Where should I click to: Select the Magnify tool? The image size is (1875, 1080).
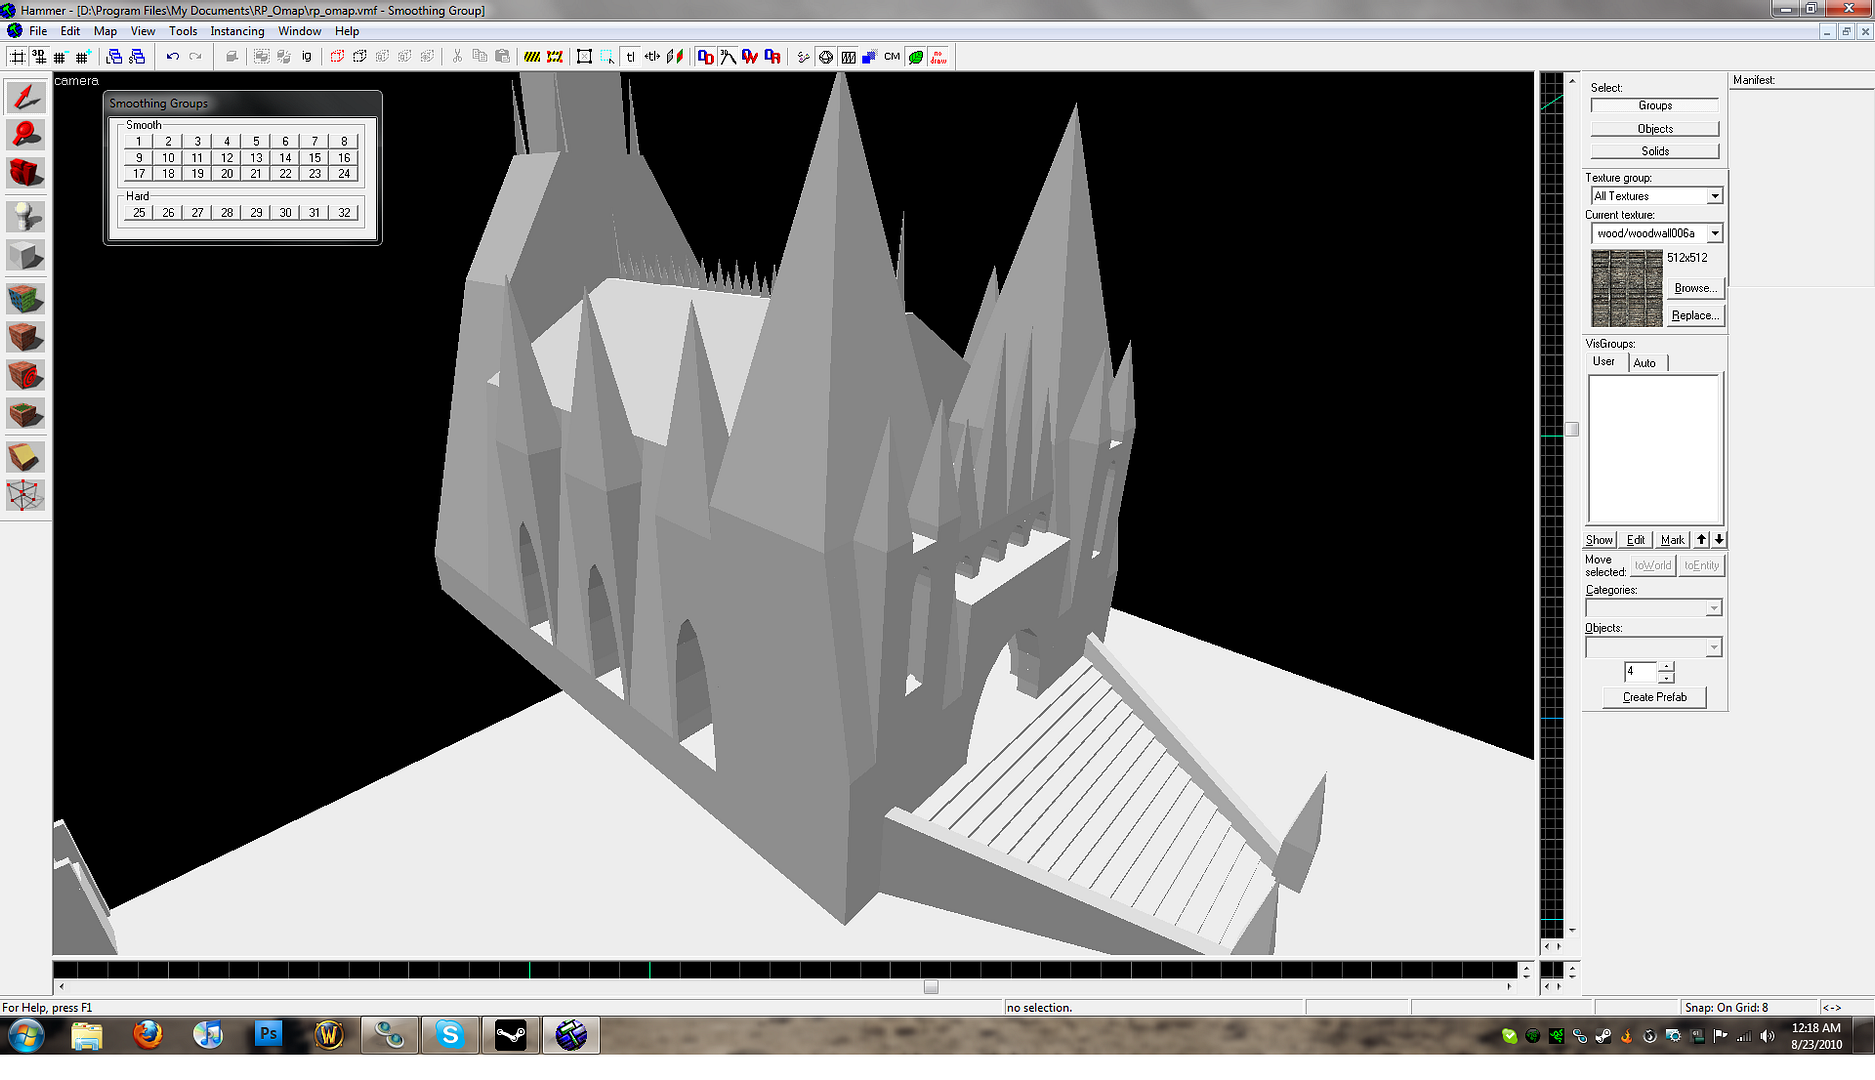[x=26, y=134]
